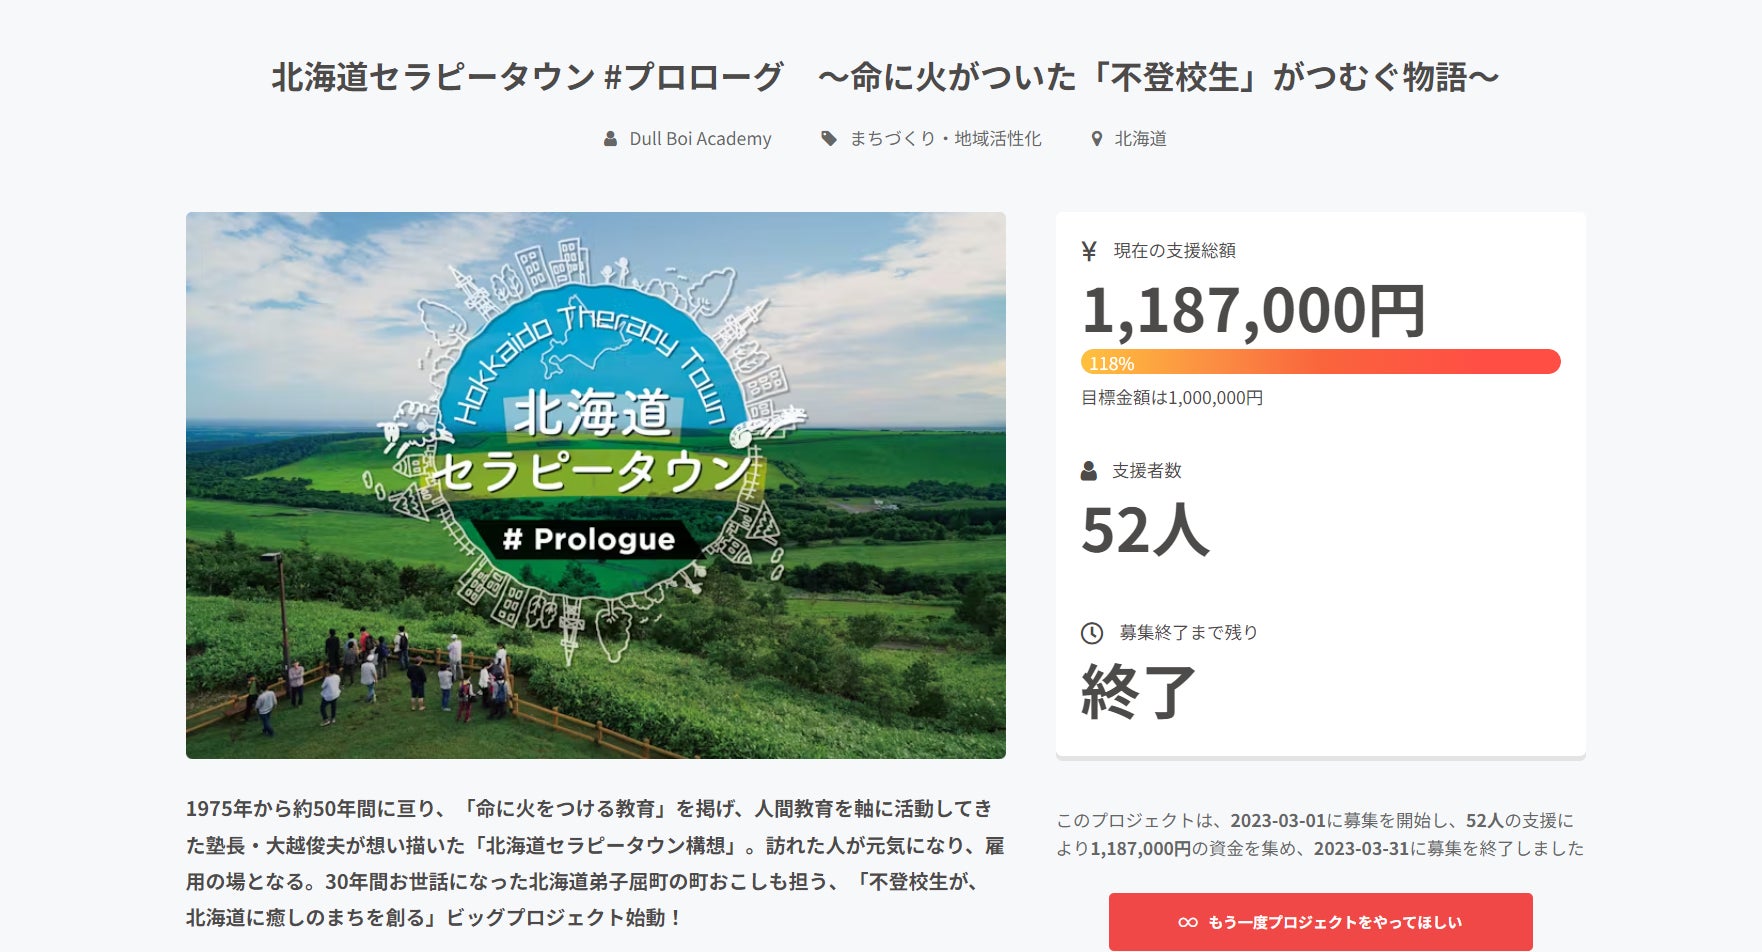Screen dimensions: 1762x952
Task: Click the infinity icon on the red button
Action: pyautogui.click(x=1187, y=922)
